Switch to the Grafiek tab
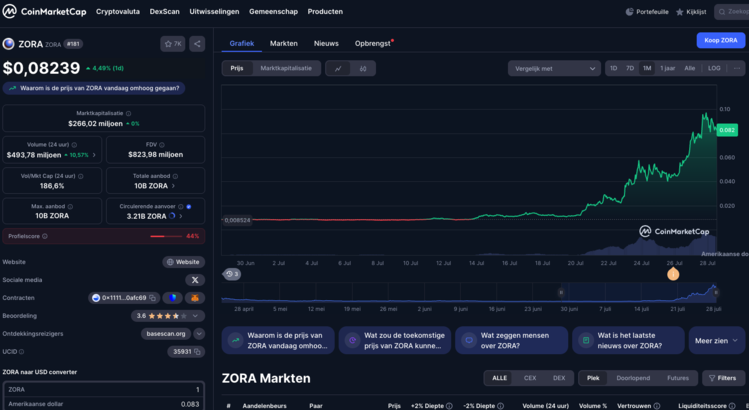Viewport: 749px width, 410px height. click(x=242, y=43)
